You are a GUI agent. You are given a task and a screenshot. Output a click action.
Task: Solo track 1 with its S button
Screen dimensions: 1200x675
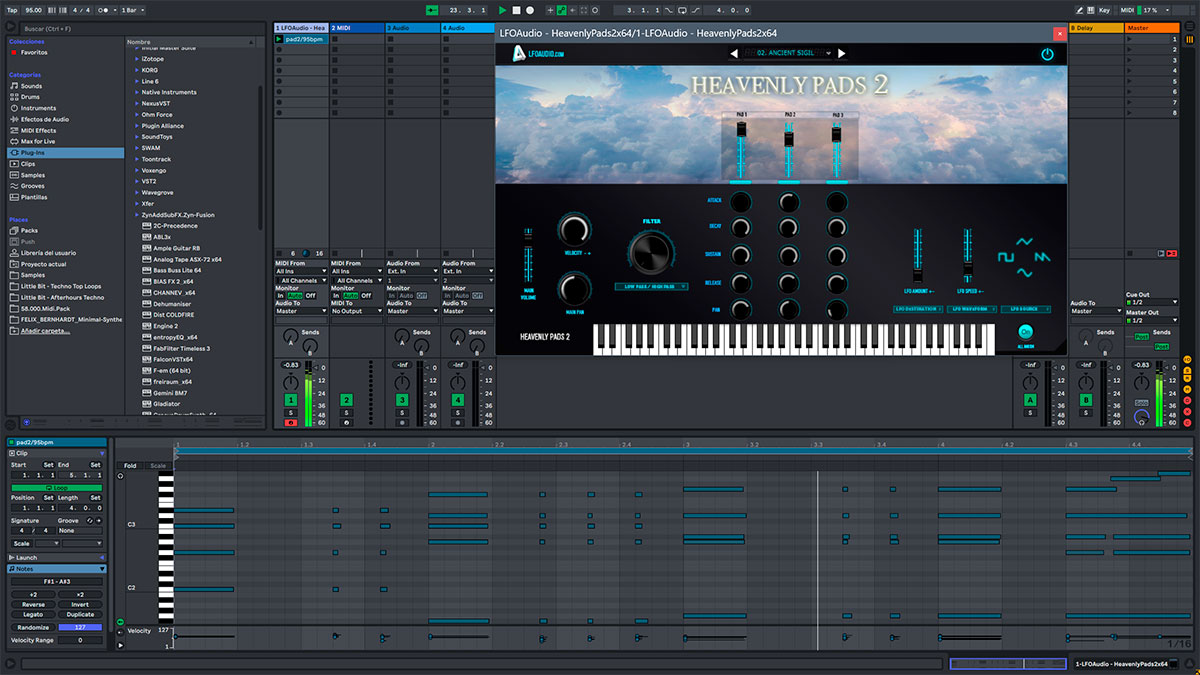coord(290,412)
